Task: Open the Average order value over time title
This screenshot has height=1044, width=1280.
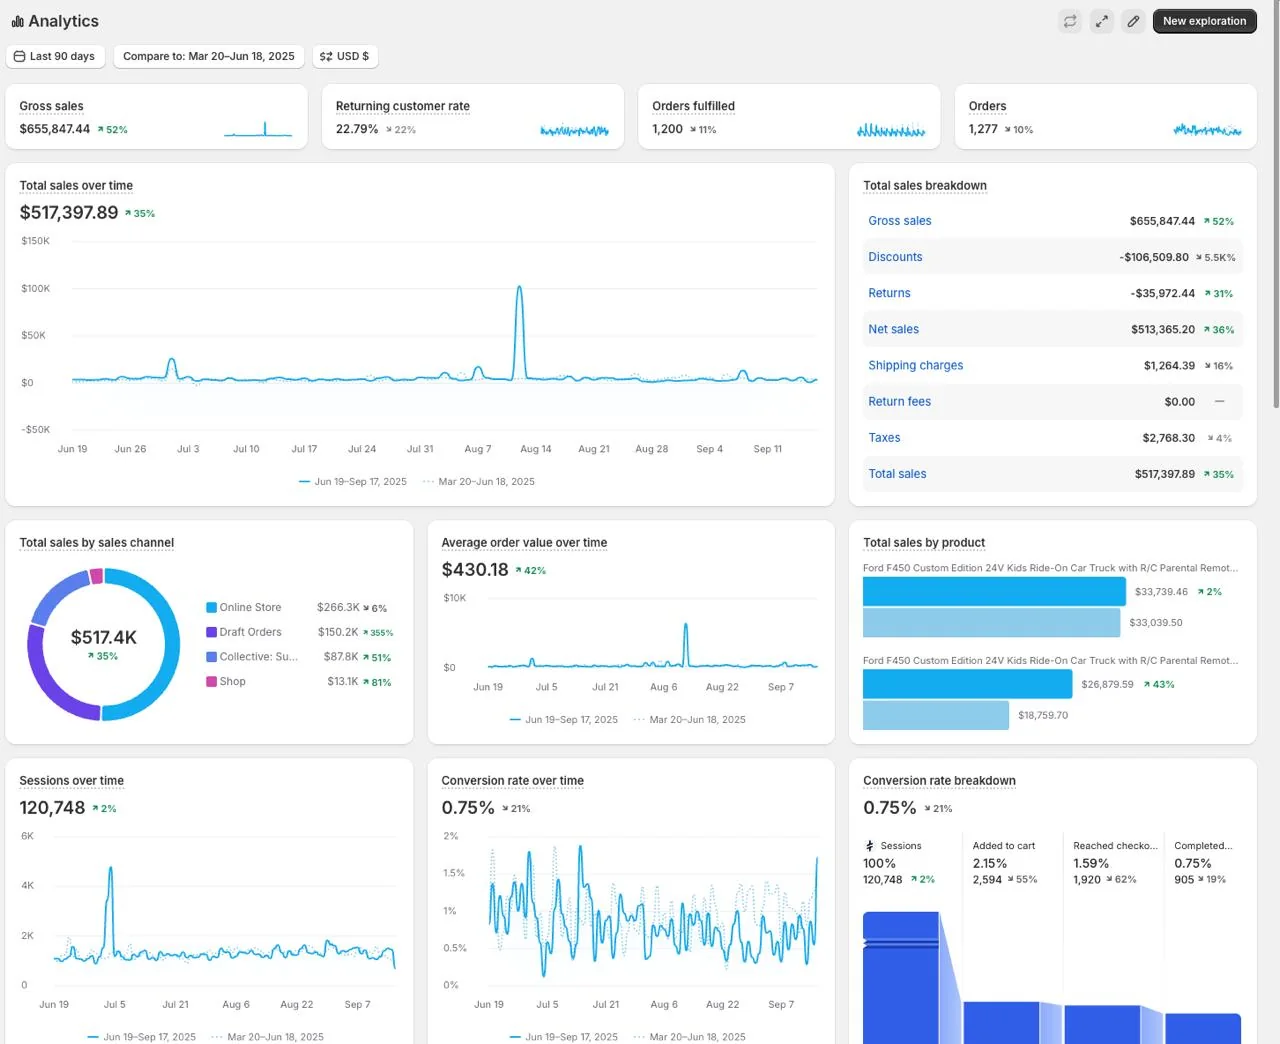Action: pos(524,543)
